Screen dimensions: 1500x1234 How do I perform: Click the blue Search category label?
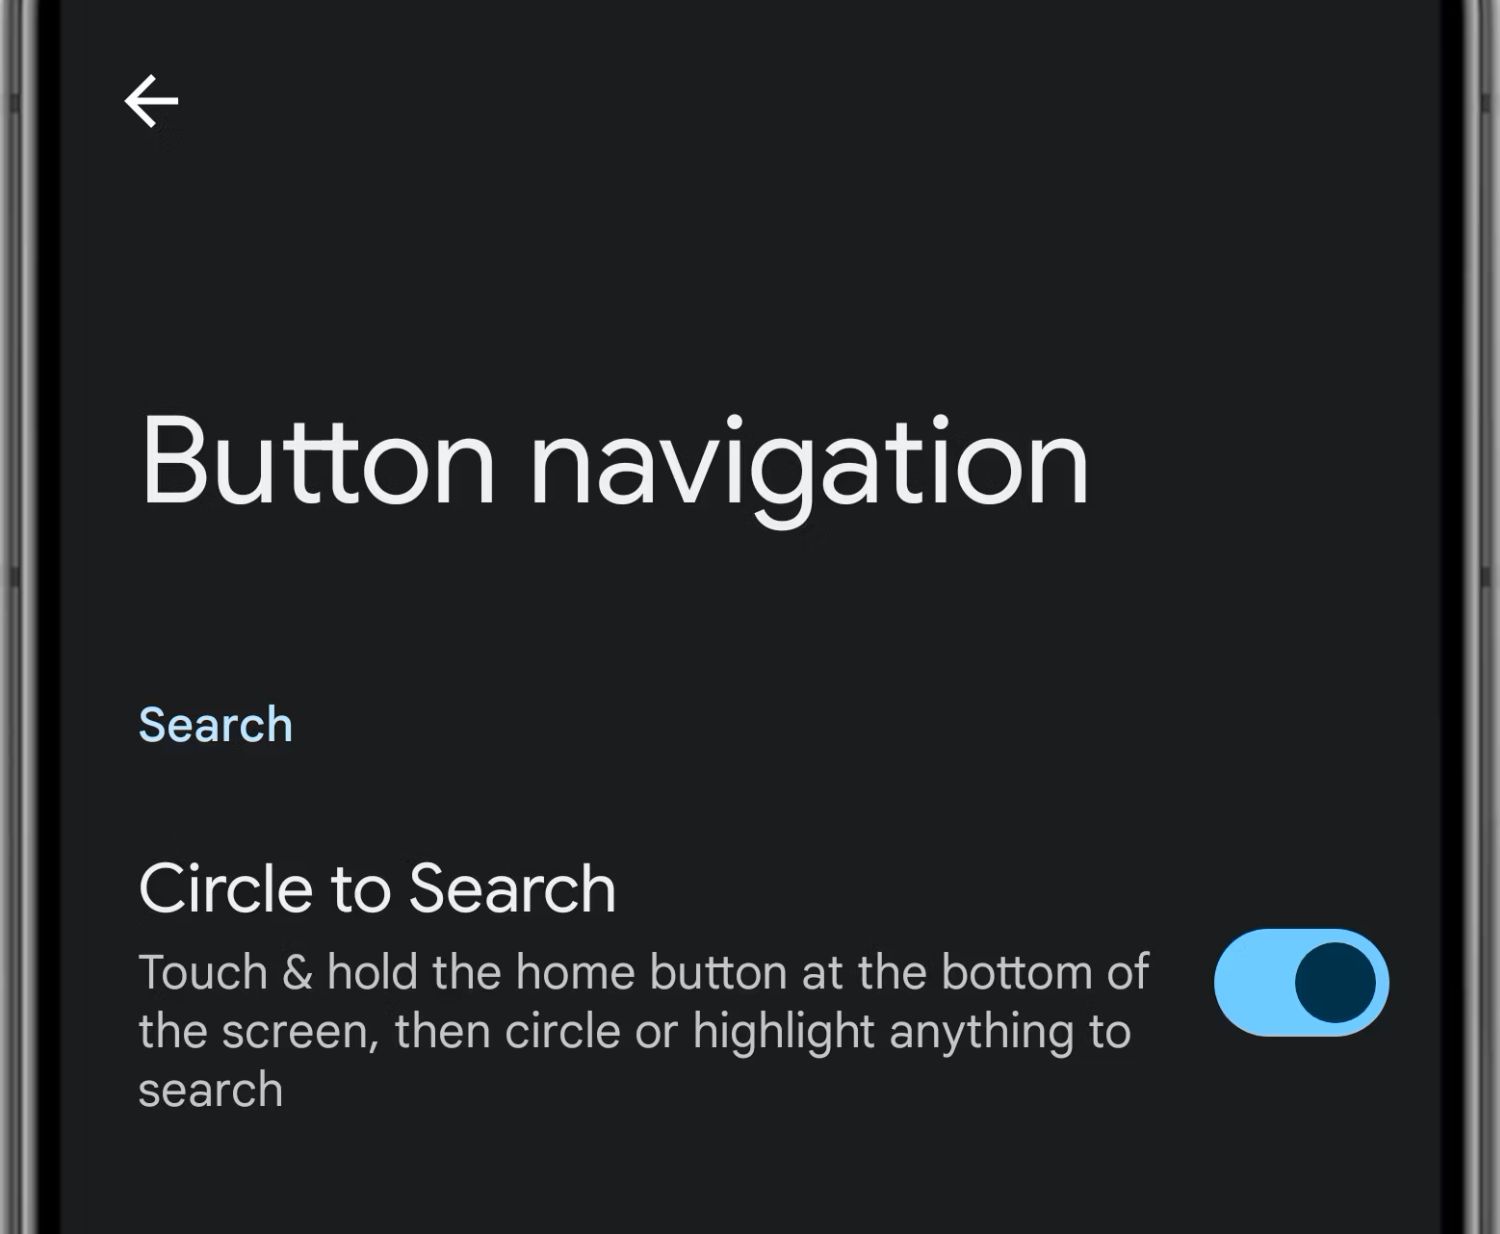(x=215, y=724)
